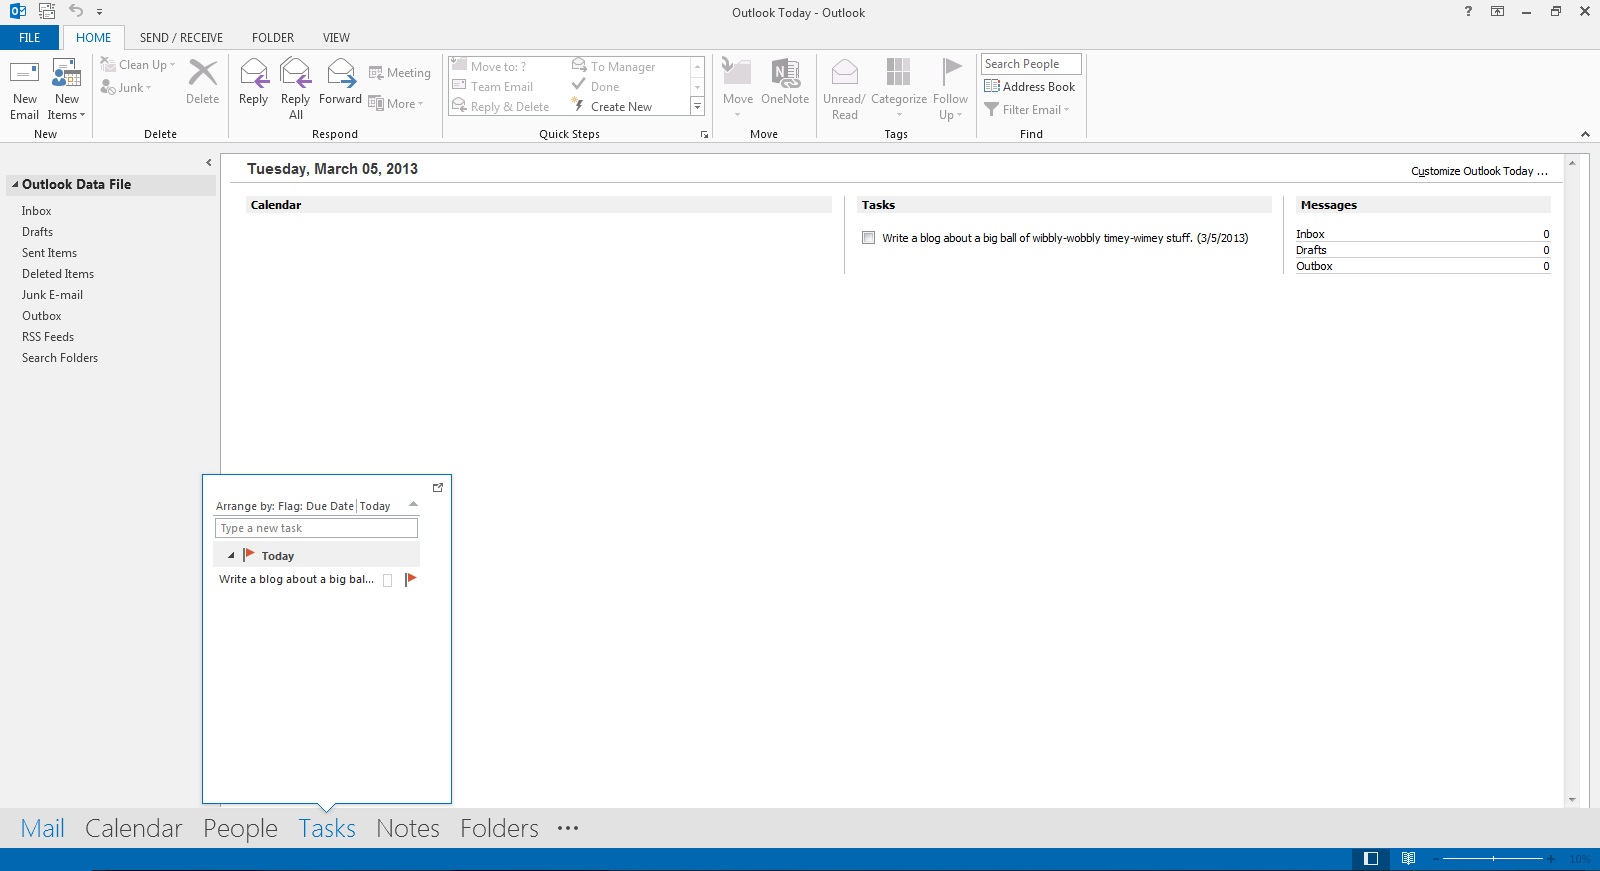Screen dimensions: 1600x871
Task: Click the Send/Receive All Folders quick-access icon
Action: [47, 12]
